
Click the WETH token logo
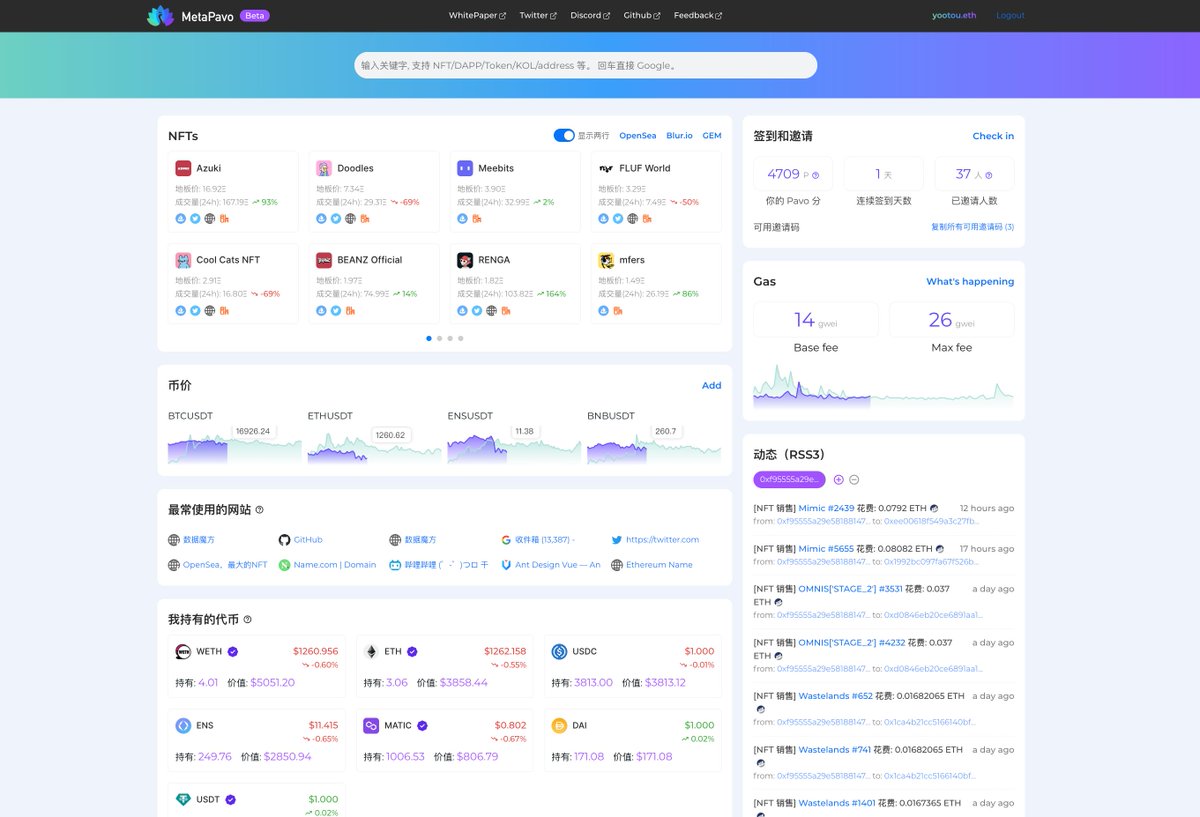(183, 651)
